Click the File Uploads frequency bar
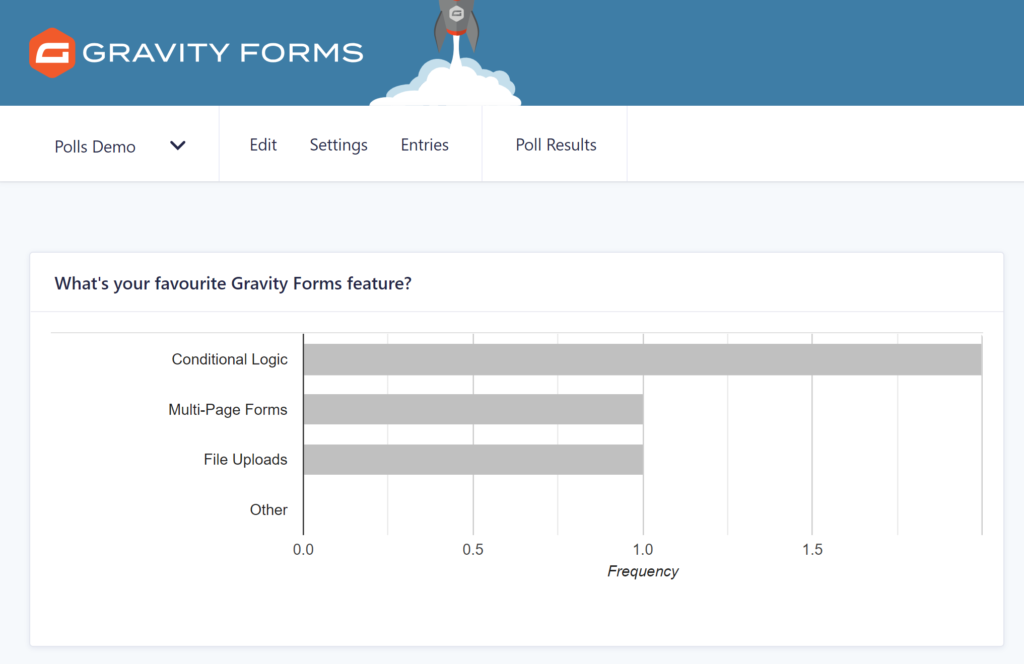The width and height of the screenshot is (1024, 664). point(475,459)
